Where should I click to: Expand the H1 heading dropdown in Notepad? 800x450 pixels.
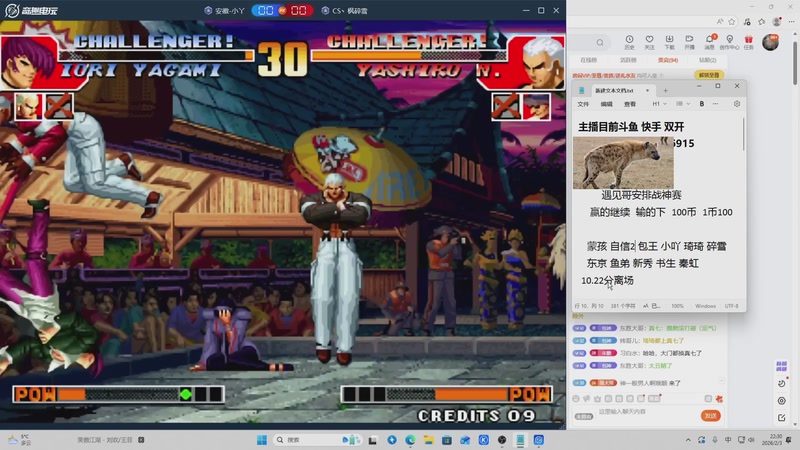pos(660,104)
